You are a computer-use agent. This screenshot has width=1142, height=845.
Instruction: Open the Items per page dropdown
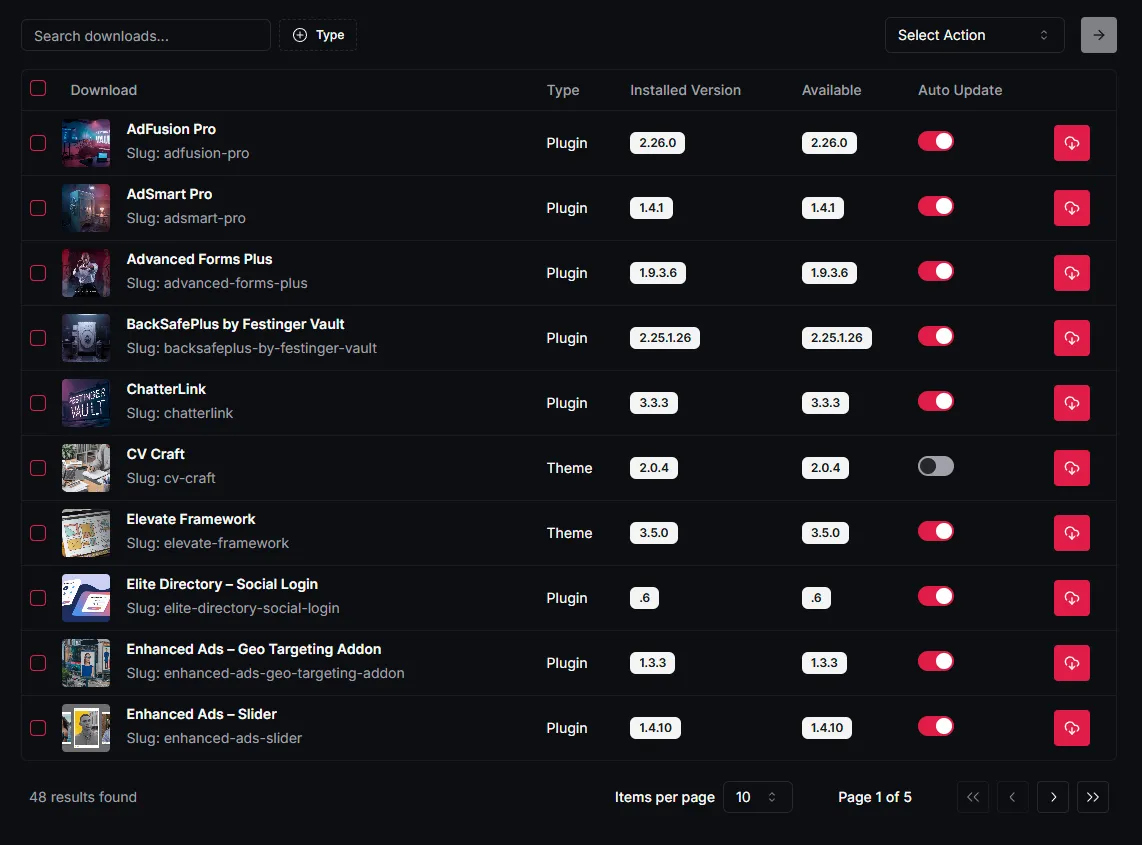757,797
